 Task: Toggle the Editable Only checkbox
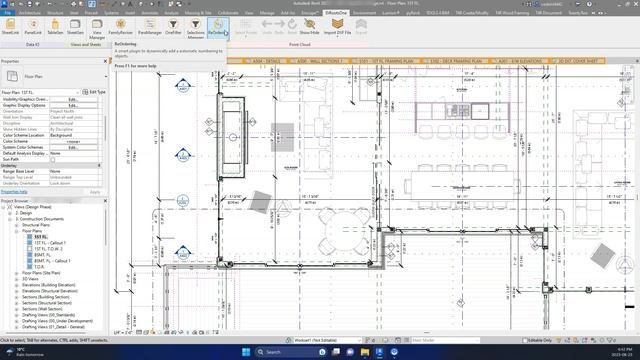525,340
